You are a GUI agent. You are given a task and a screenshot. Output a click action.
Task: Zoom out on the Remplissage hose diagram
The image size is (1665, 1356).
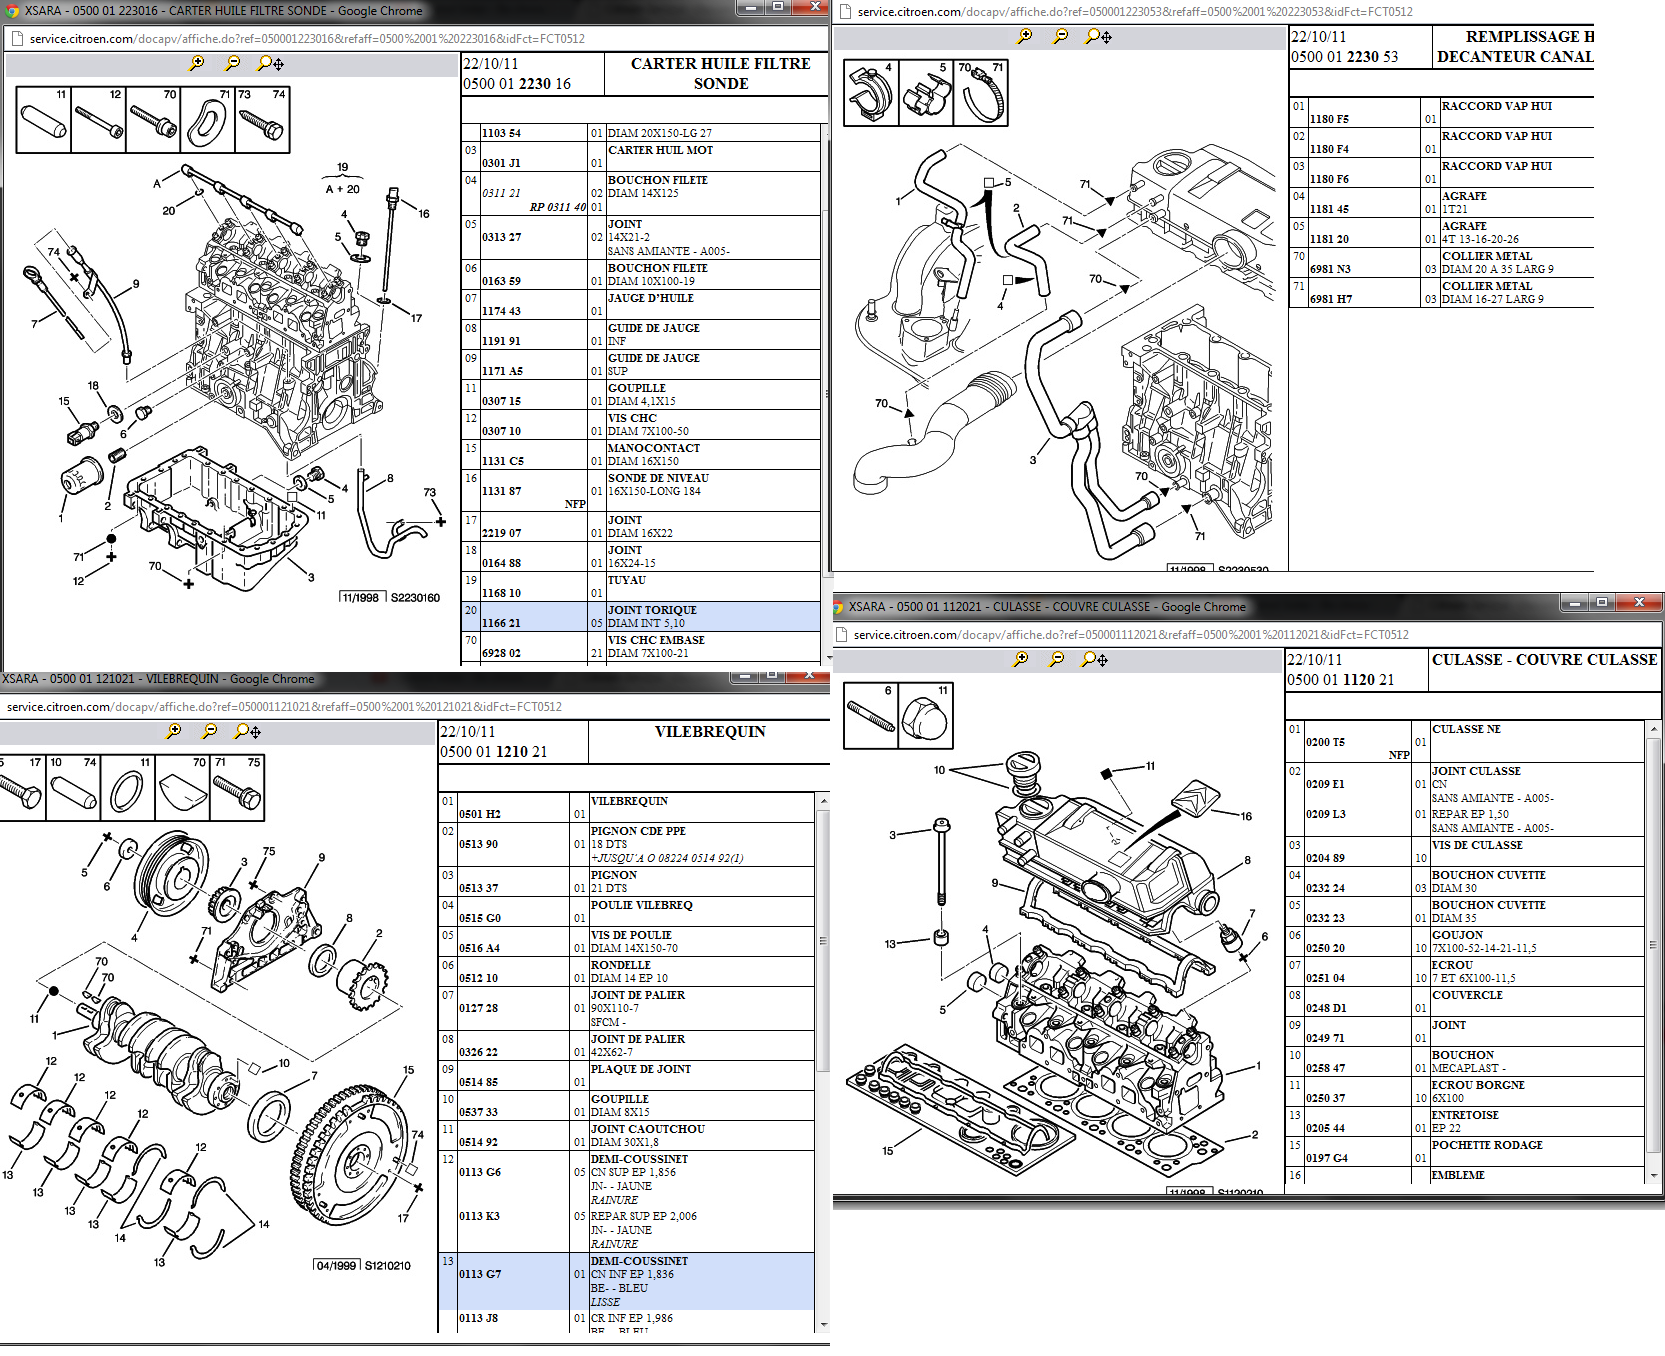[1061, 36]
